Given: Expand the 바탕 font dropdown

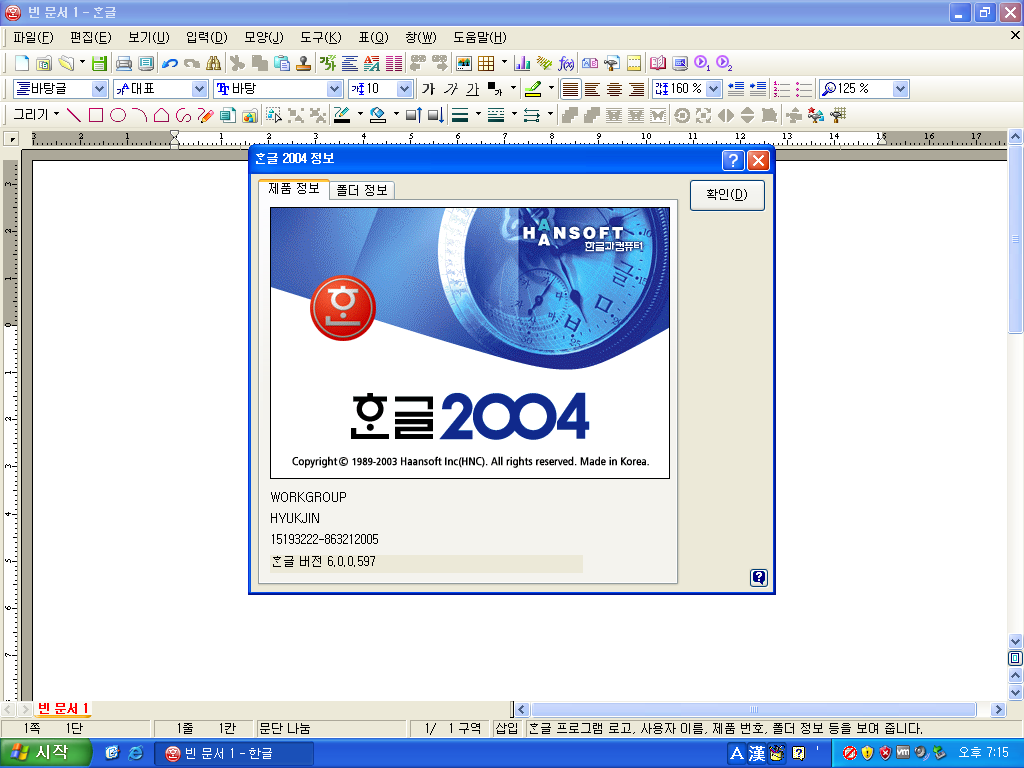Looking at the screenshot, I should coord(334,89).
